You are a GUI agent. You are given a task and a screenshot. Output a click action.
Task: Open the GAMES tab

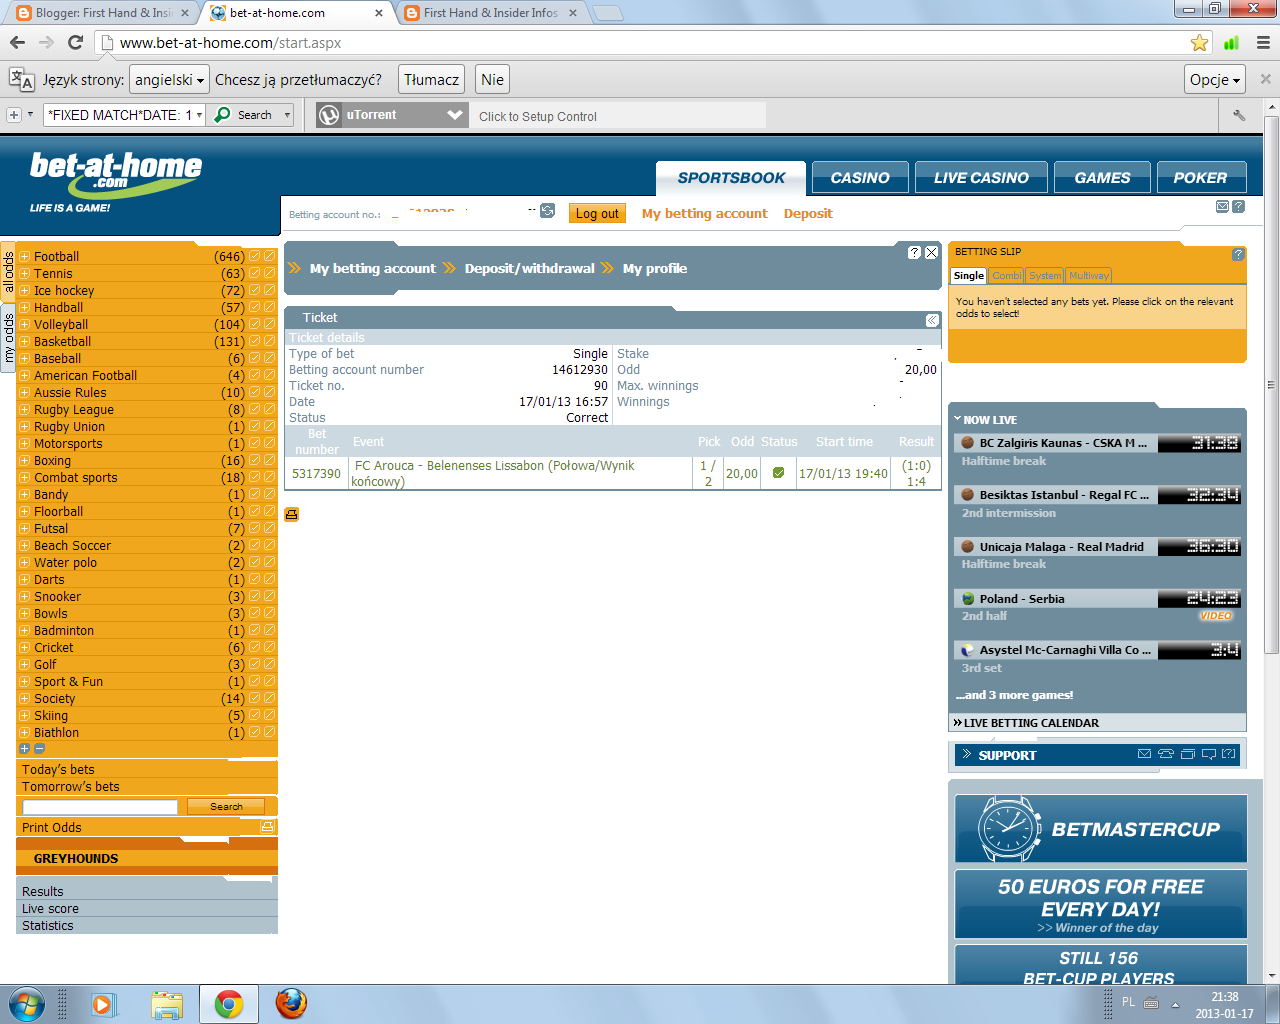click(1102, 177)
